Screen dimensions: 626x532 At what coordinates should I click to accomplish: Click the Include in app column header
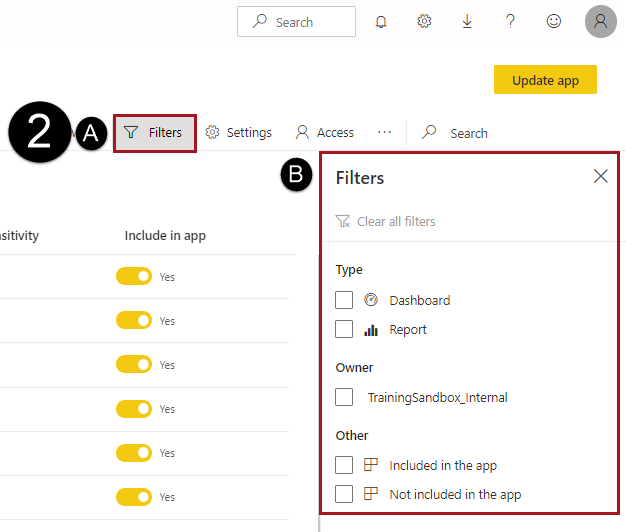tap(165, 235)
